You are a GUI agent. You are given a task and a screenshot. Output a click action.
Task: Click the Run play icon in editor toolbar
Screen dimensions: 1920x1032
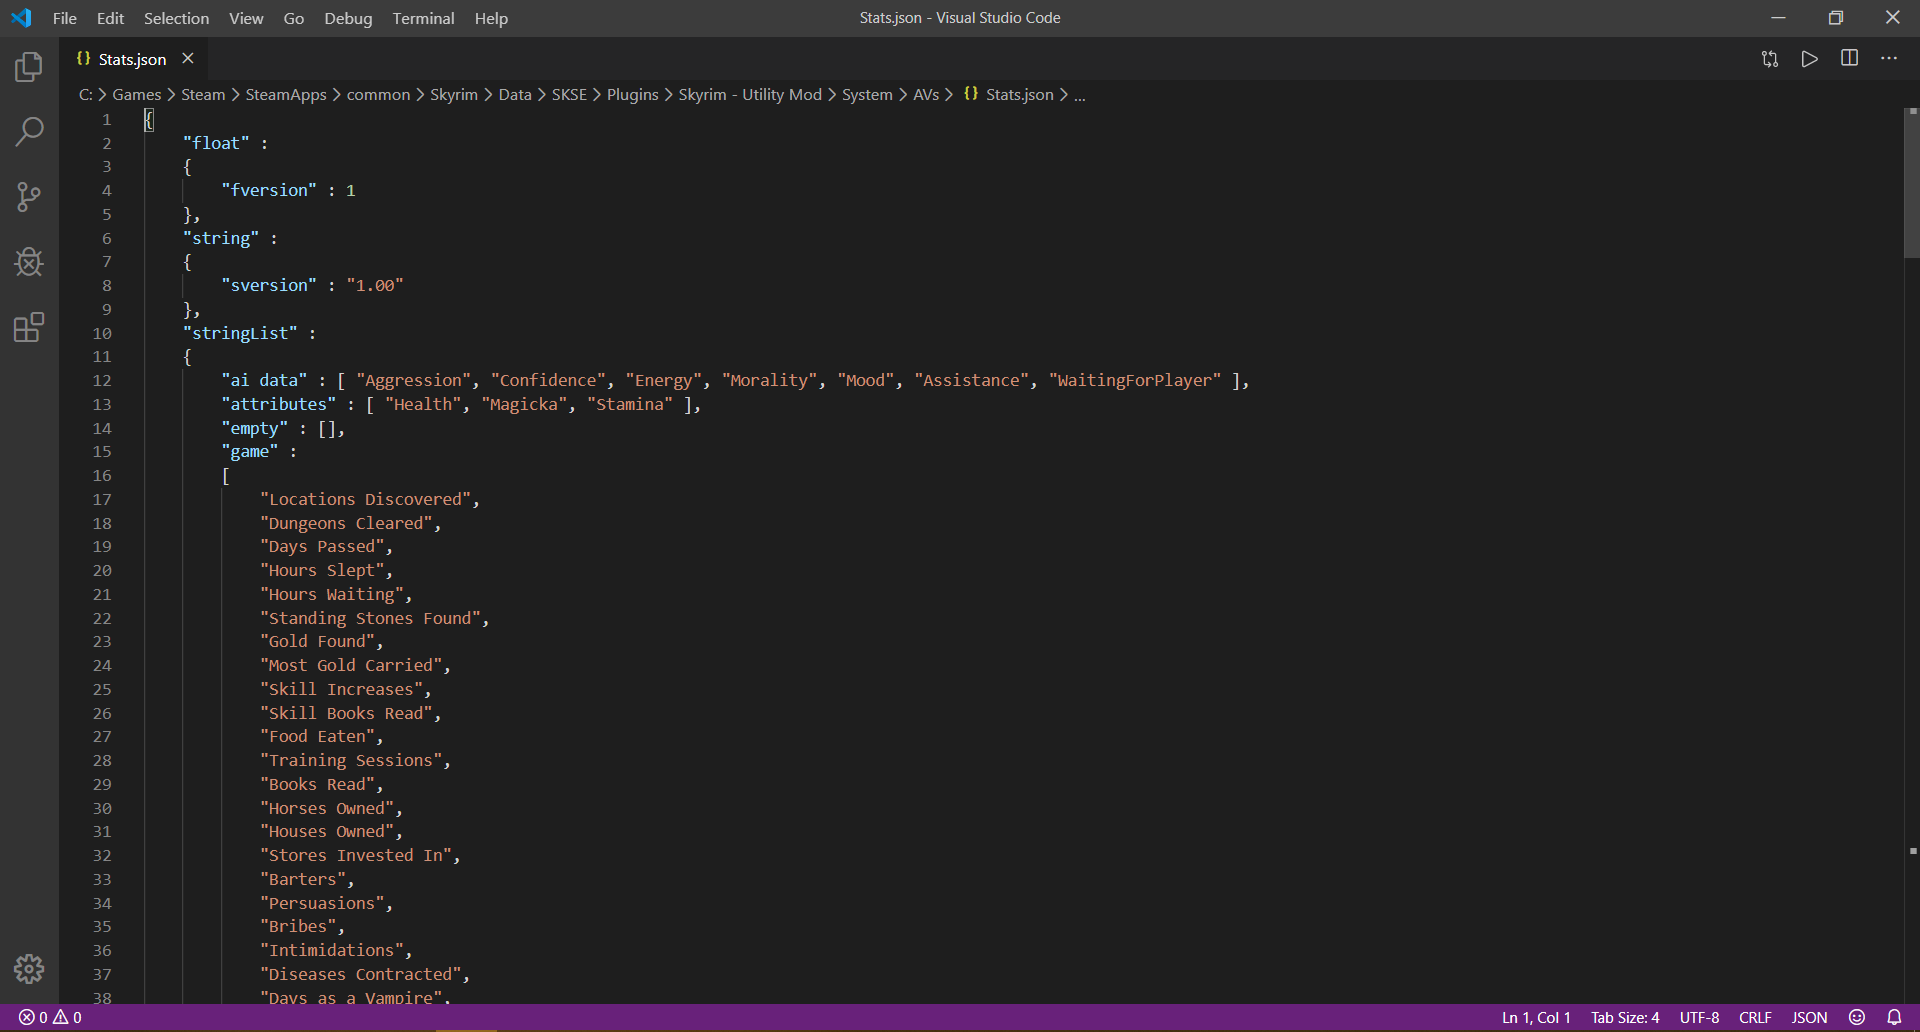(1810, 59)
